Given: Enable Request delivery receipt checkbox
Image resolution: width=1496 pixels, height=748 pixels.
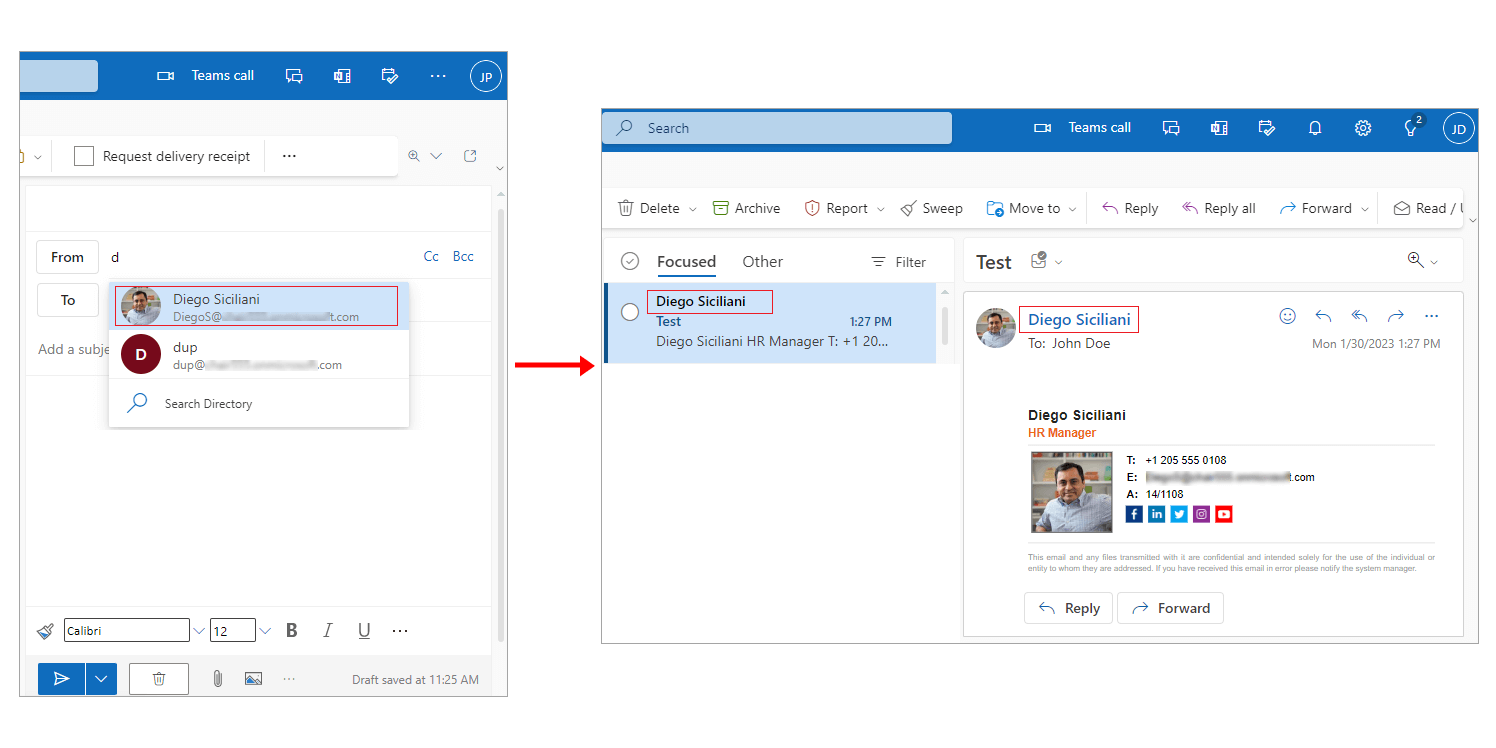Looking at the screenshot, I should click(x=84, y=156).
